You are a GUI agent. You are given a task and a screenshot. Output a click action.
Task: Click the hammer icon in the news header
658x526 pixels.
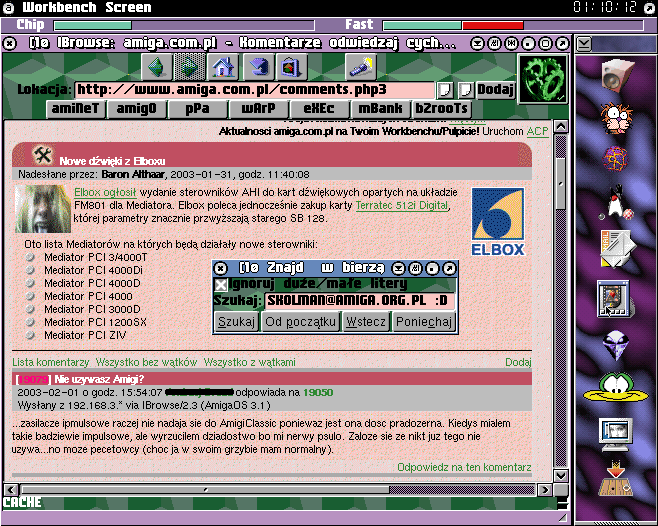pos(42,156)
